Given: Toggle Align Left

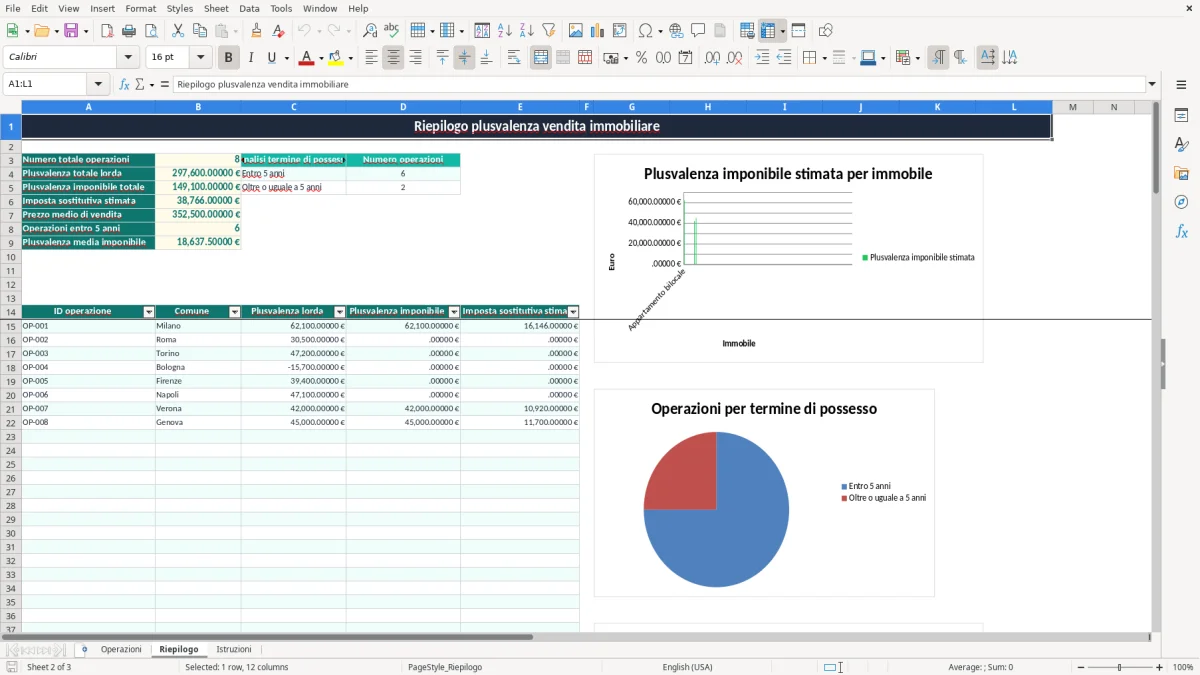Looking at the screenshot, I should (x=371, y=58).
